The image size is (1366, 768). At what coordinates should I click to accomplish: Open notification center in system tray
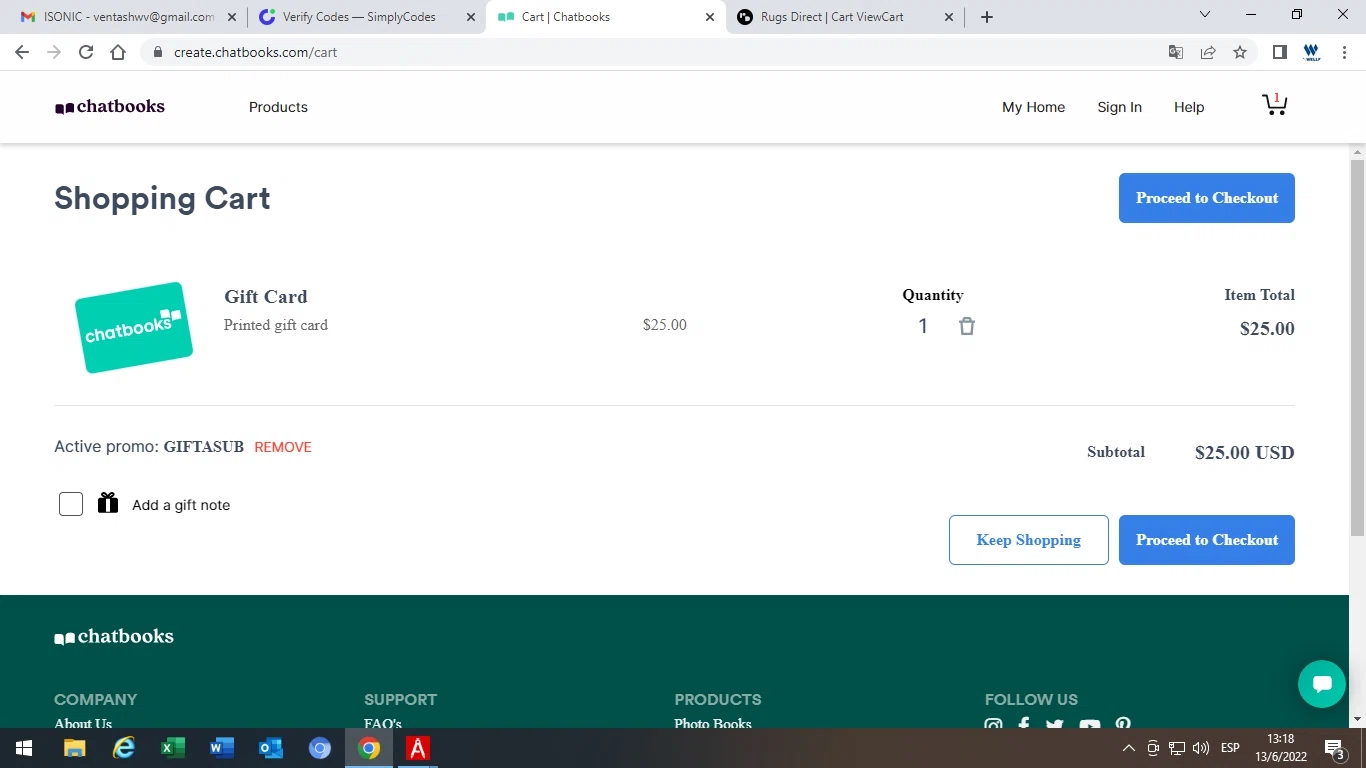pyautogui.click(x=1334, y=748)
